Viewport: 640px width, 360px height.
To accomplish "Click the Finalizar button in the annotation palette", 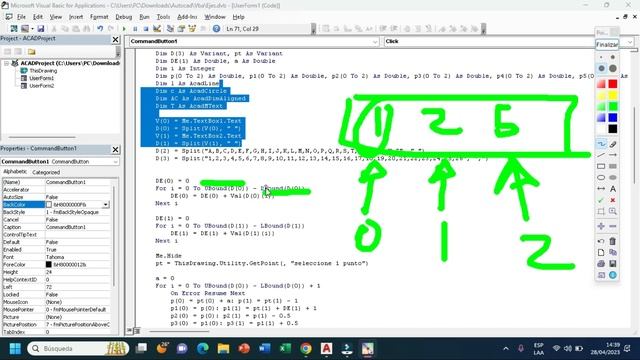I will click(607, 44).
